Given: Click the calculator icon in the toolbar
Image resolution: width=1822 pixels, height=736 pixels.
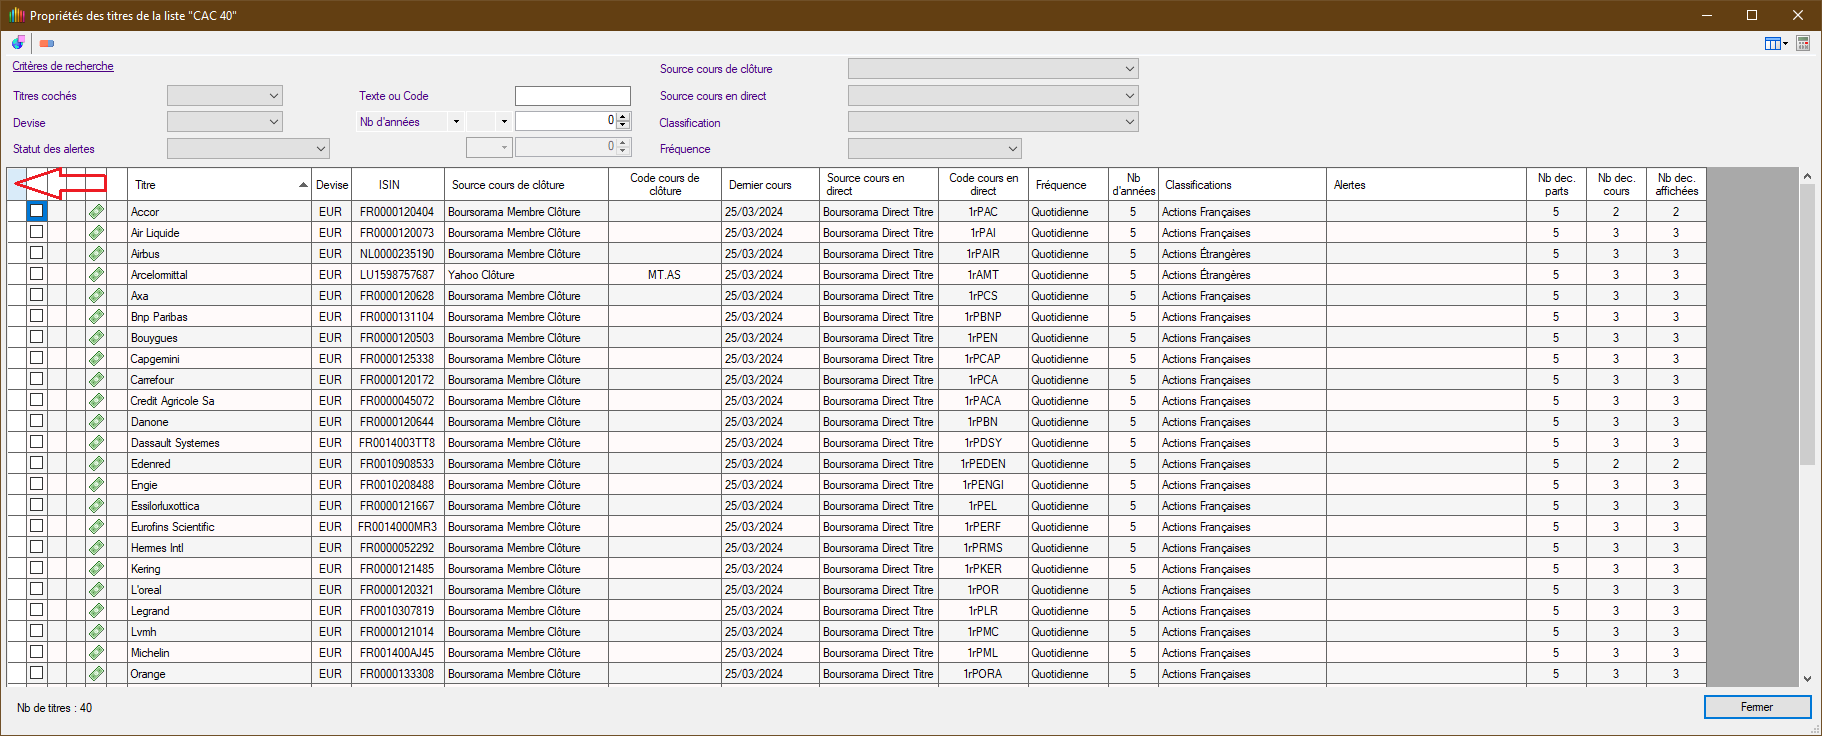Looking at the screenshot, I should pos(1803,43).
